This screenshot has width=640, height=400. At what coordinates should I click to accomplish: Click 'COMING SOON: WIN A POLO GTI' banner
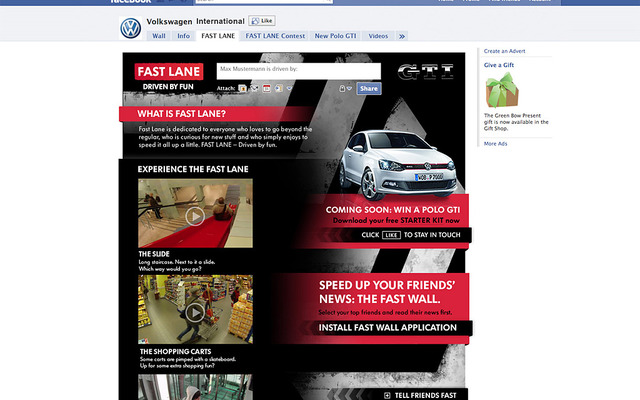393,210
